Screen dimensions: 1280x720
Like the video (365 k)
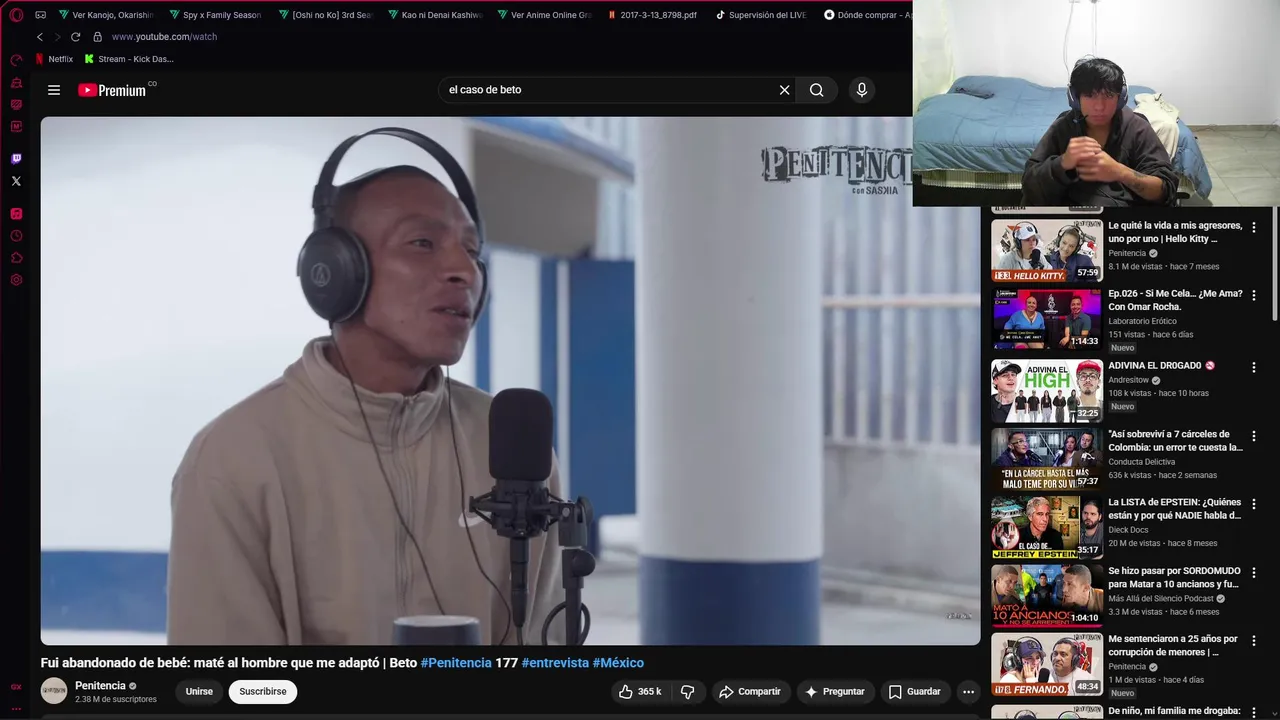click(640, 692)
